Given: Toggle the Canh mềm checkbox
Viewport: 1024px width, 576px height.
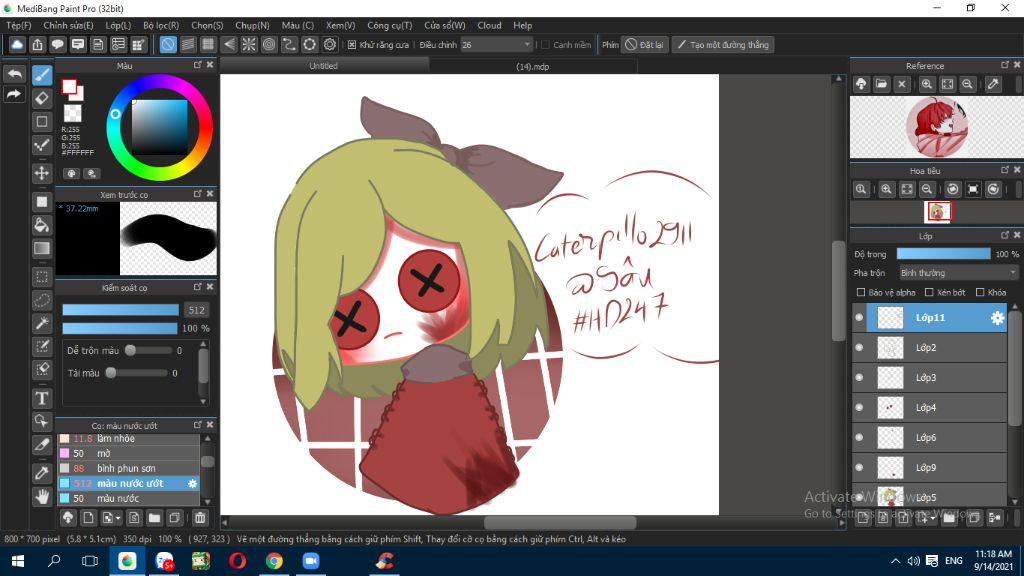Looking at the screenshot, I should [545, 45].
